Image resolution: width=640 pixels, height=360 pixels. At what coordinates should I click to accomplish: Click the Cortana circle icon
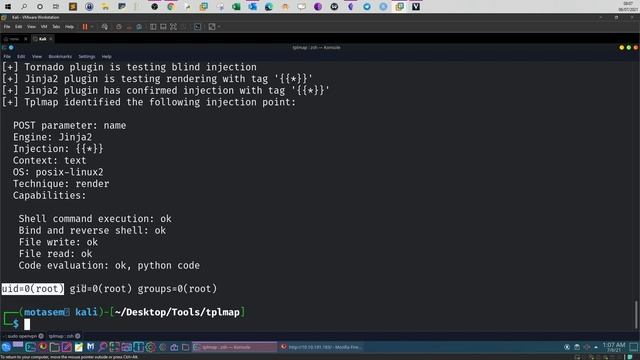(40, 7)
